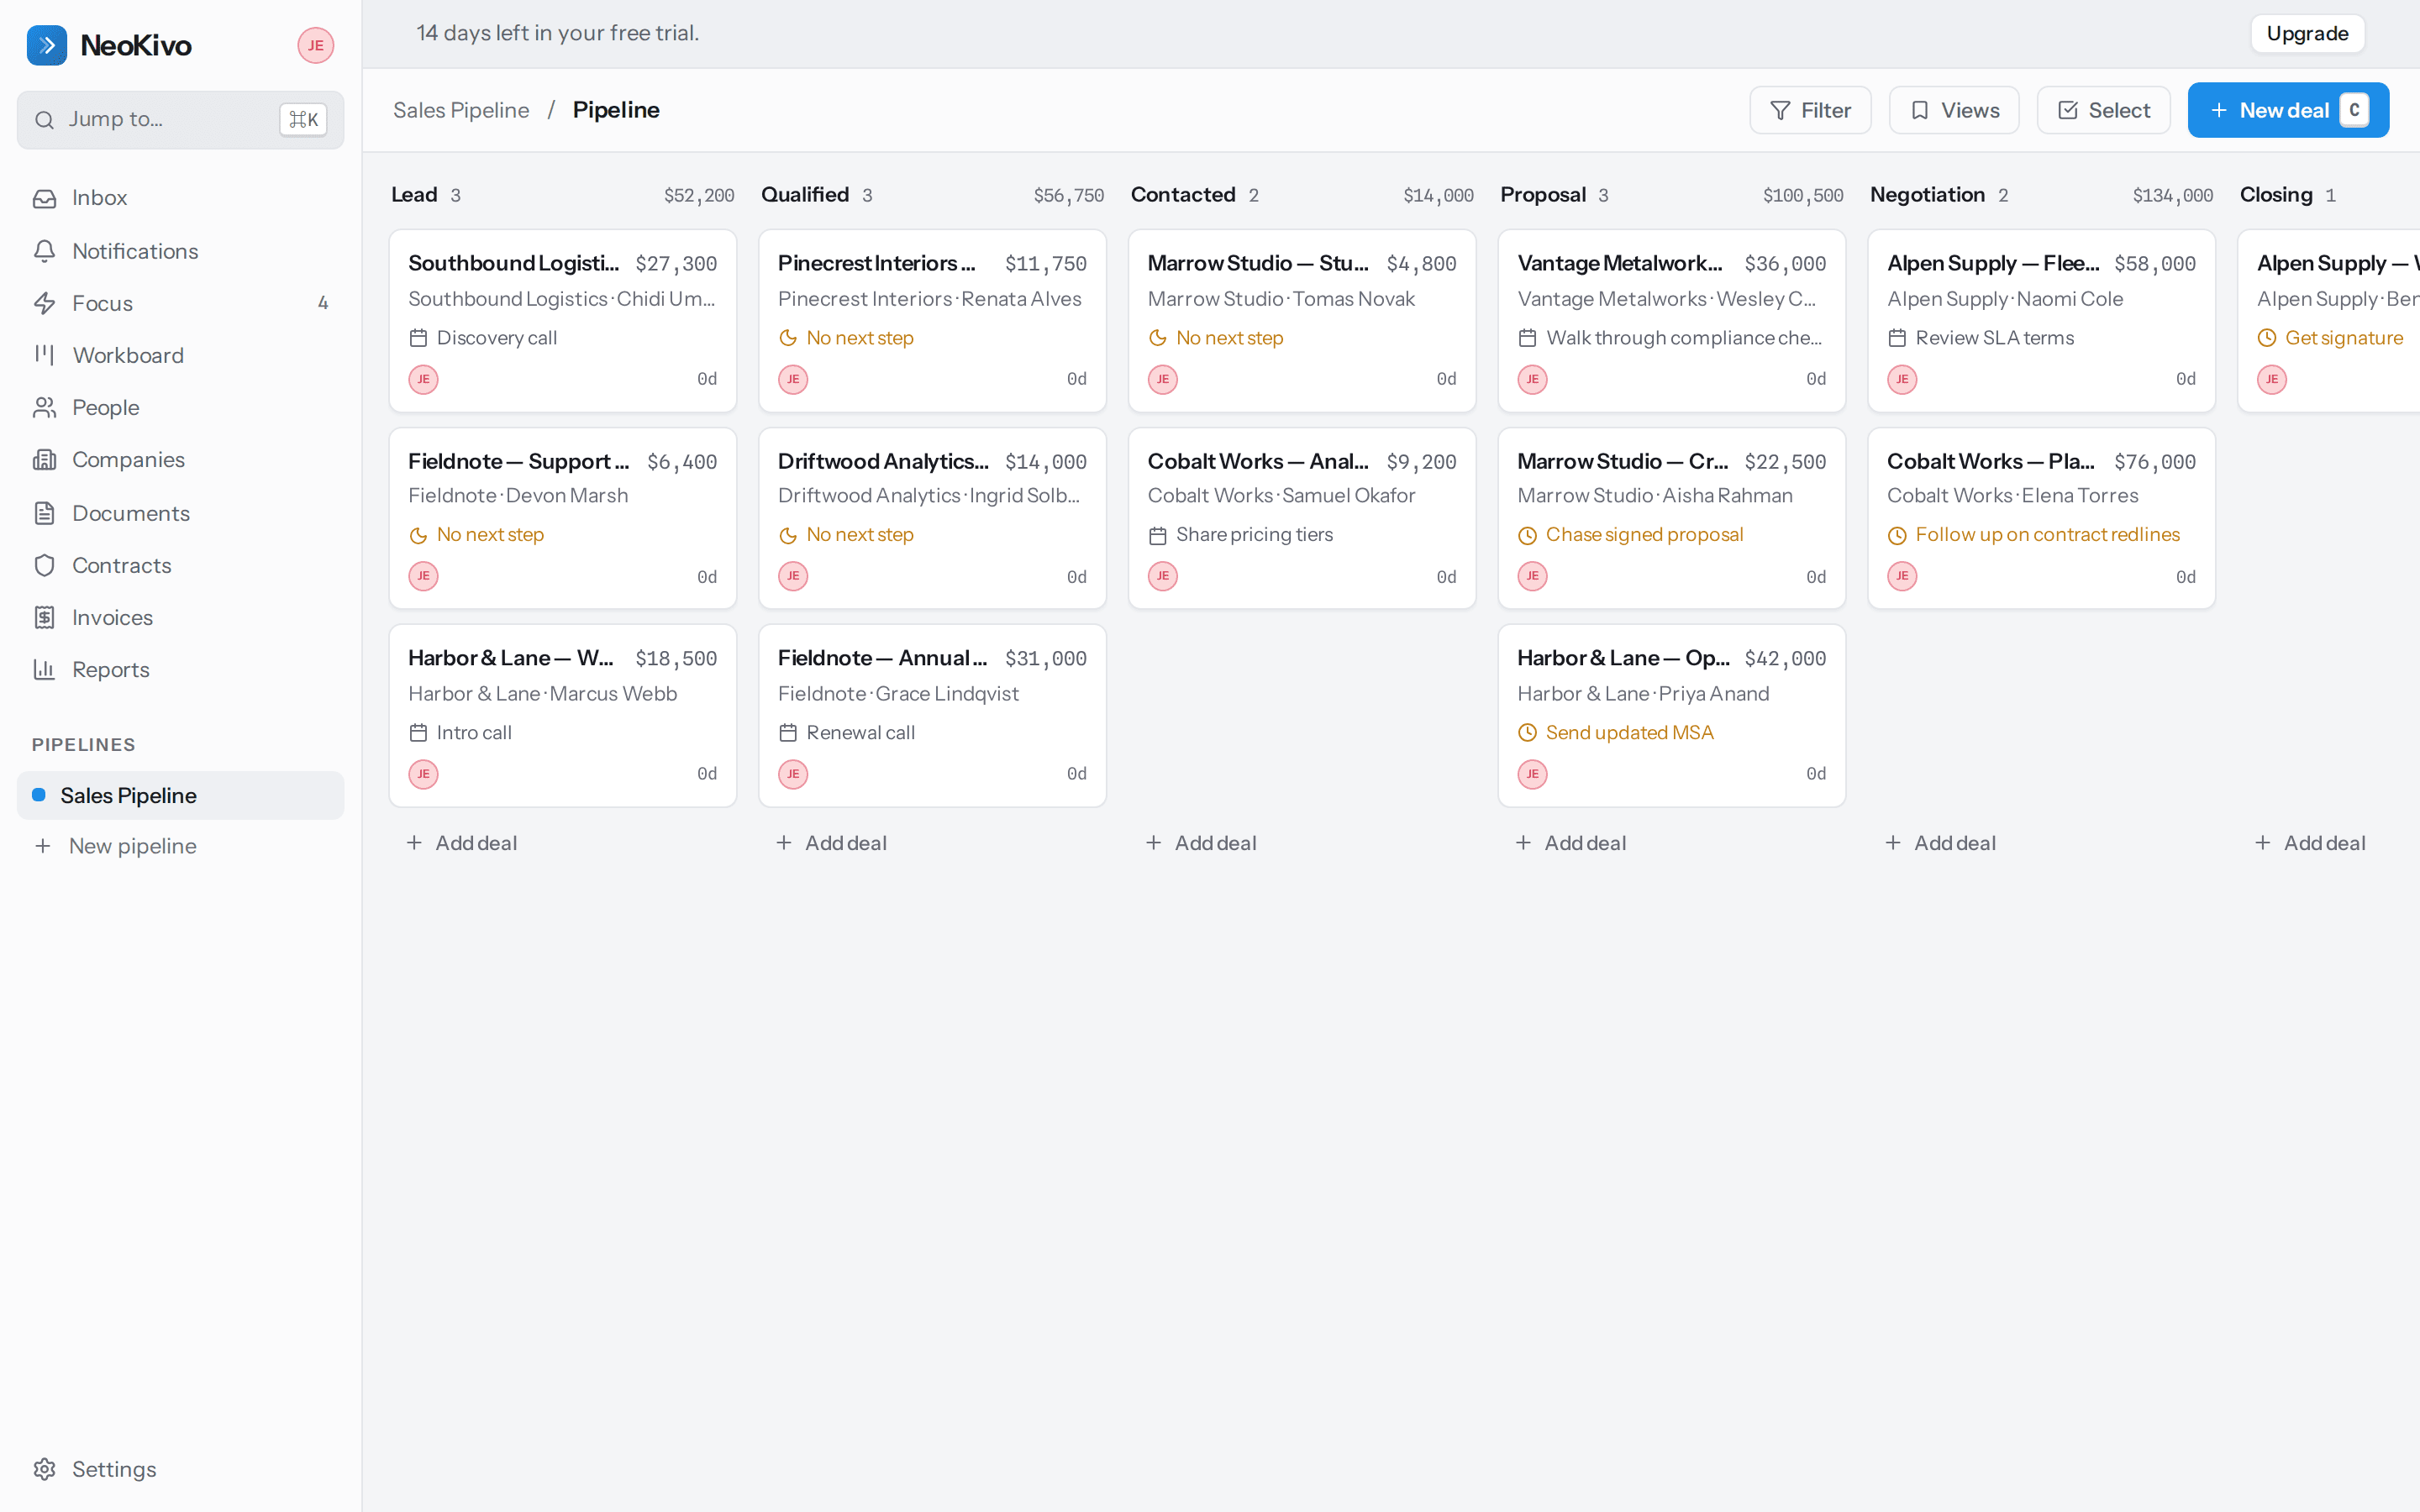Viewport: 2420px width, 1512px height.
Task: Open Workboard in the sidebar
Action: [x=180, y=355]
